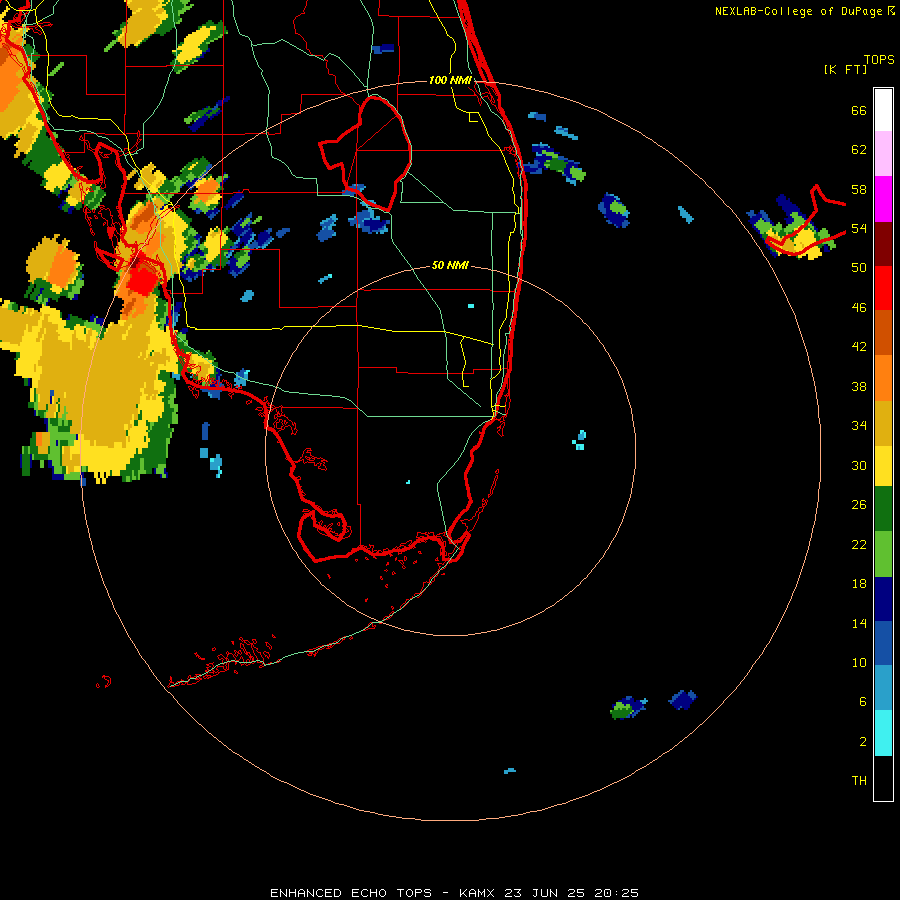The height and width of the screenshot is (900, 900).
Task: Select the dark green legend swatch
Action: (883, 509)
